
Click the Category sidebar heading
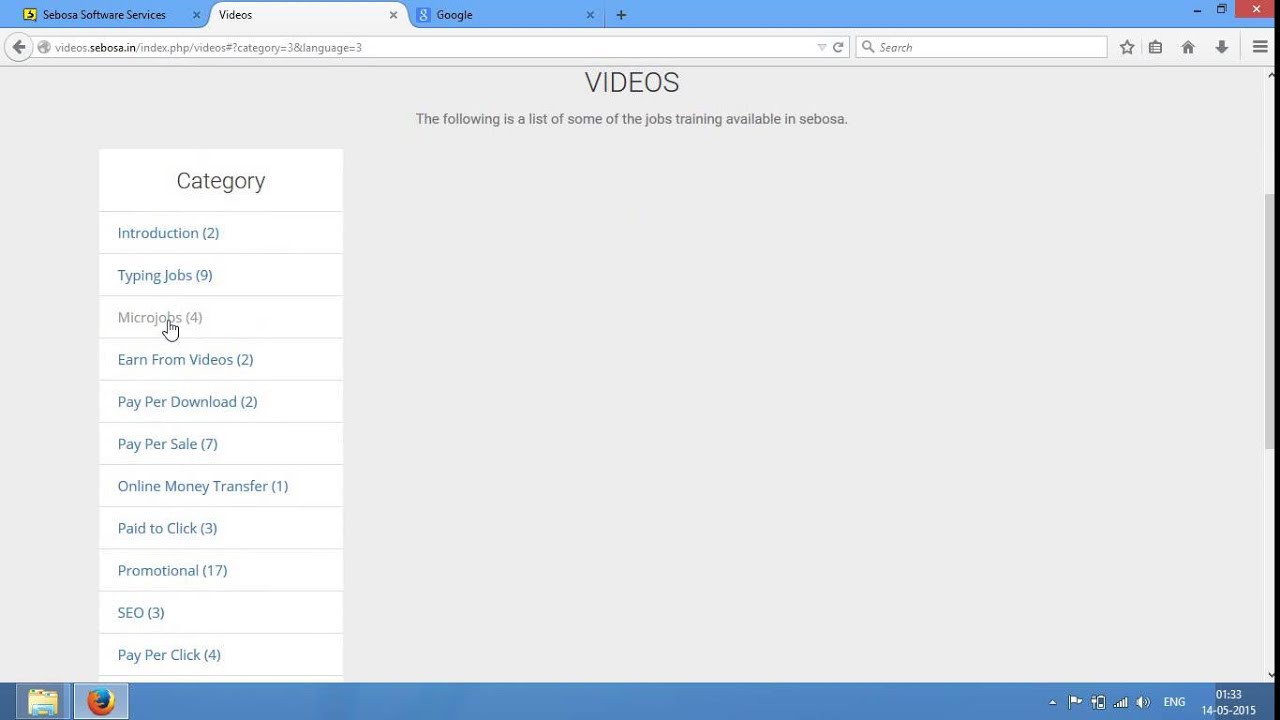point(221,181)
